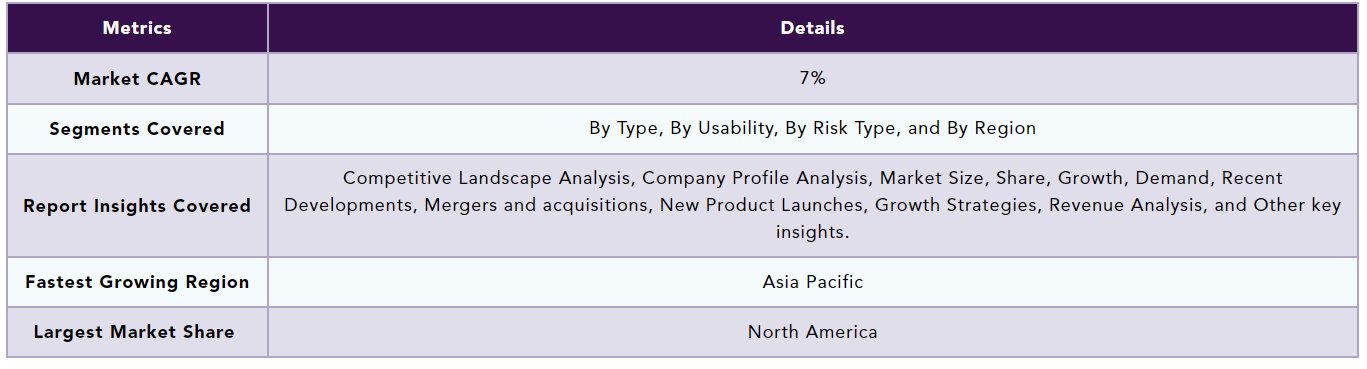Click the 7% CAGR value cell
This screenshot has height=369, width=1367.
tap(812, 78)
